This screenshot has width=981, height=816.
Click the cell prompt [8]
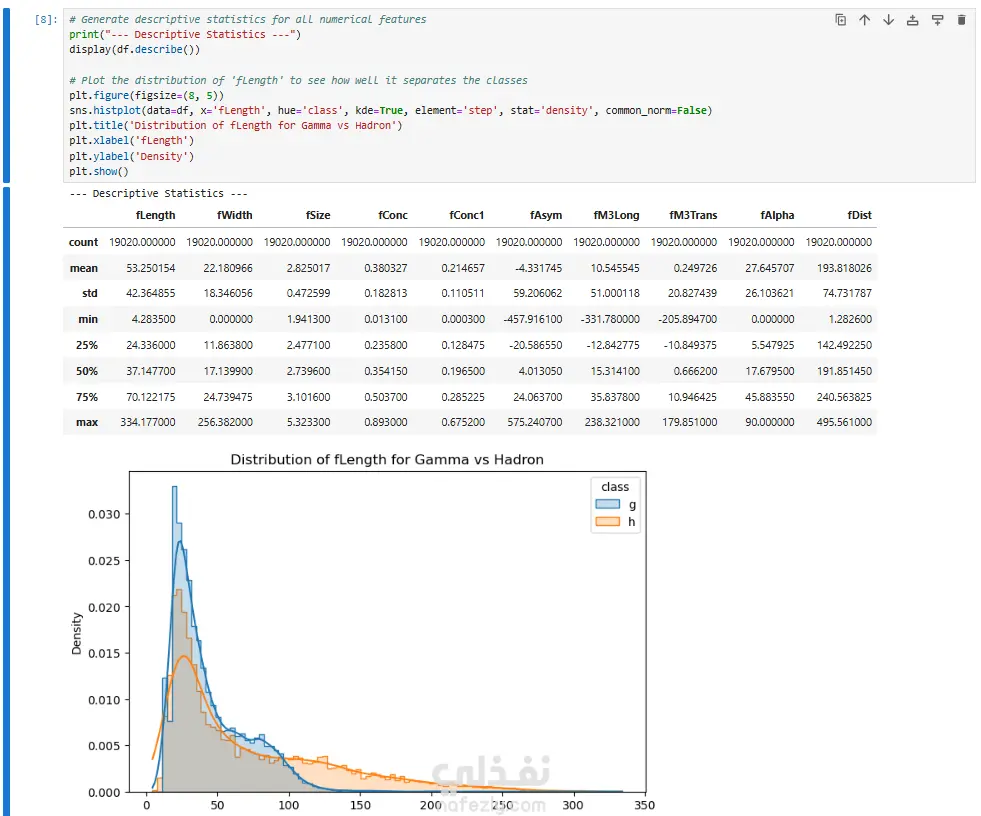pos(46,19)
